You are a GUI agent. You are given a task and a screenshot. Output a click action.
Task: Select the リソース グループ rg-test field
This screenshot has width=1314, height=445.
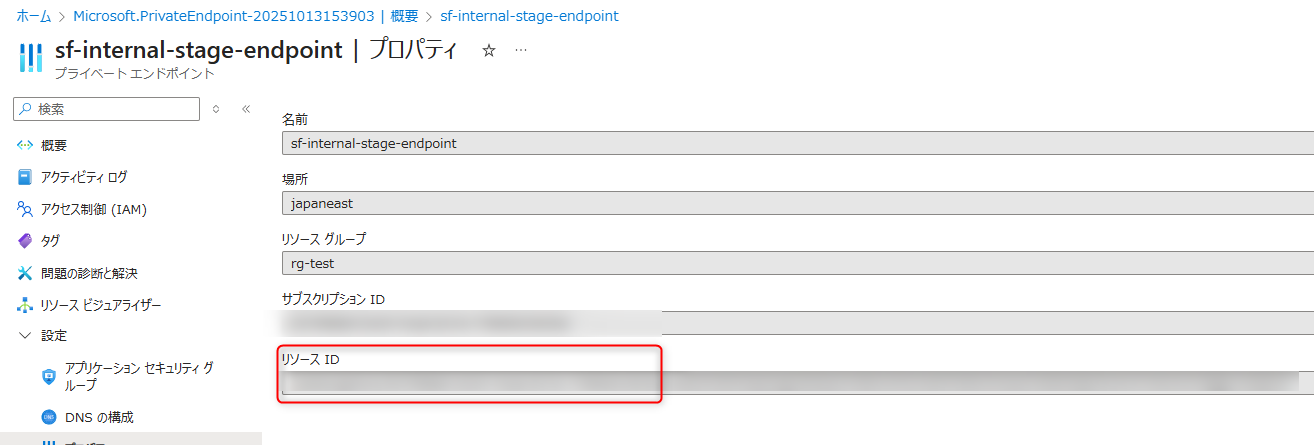tap(797, 264)
